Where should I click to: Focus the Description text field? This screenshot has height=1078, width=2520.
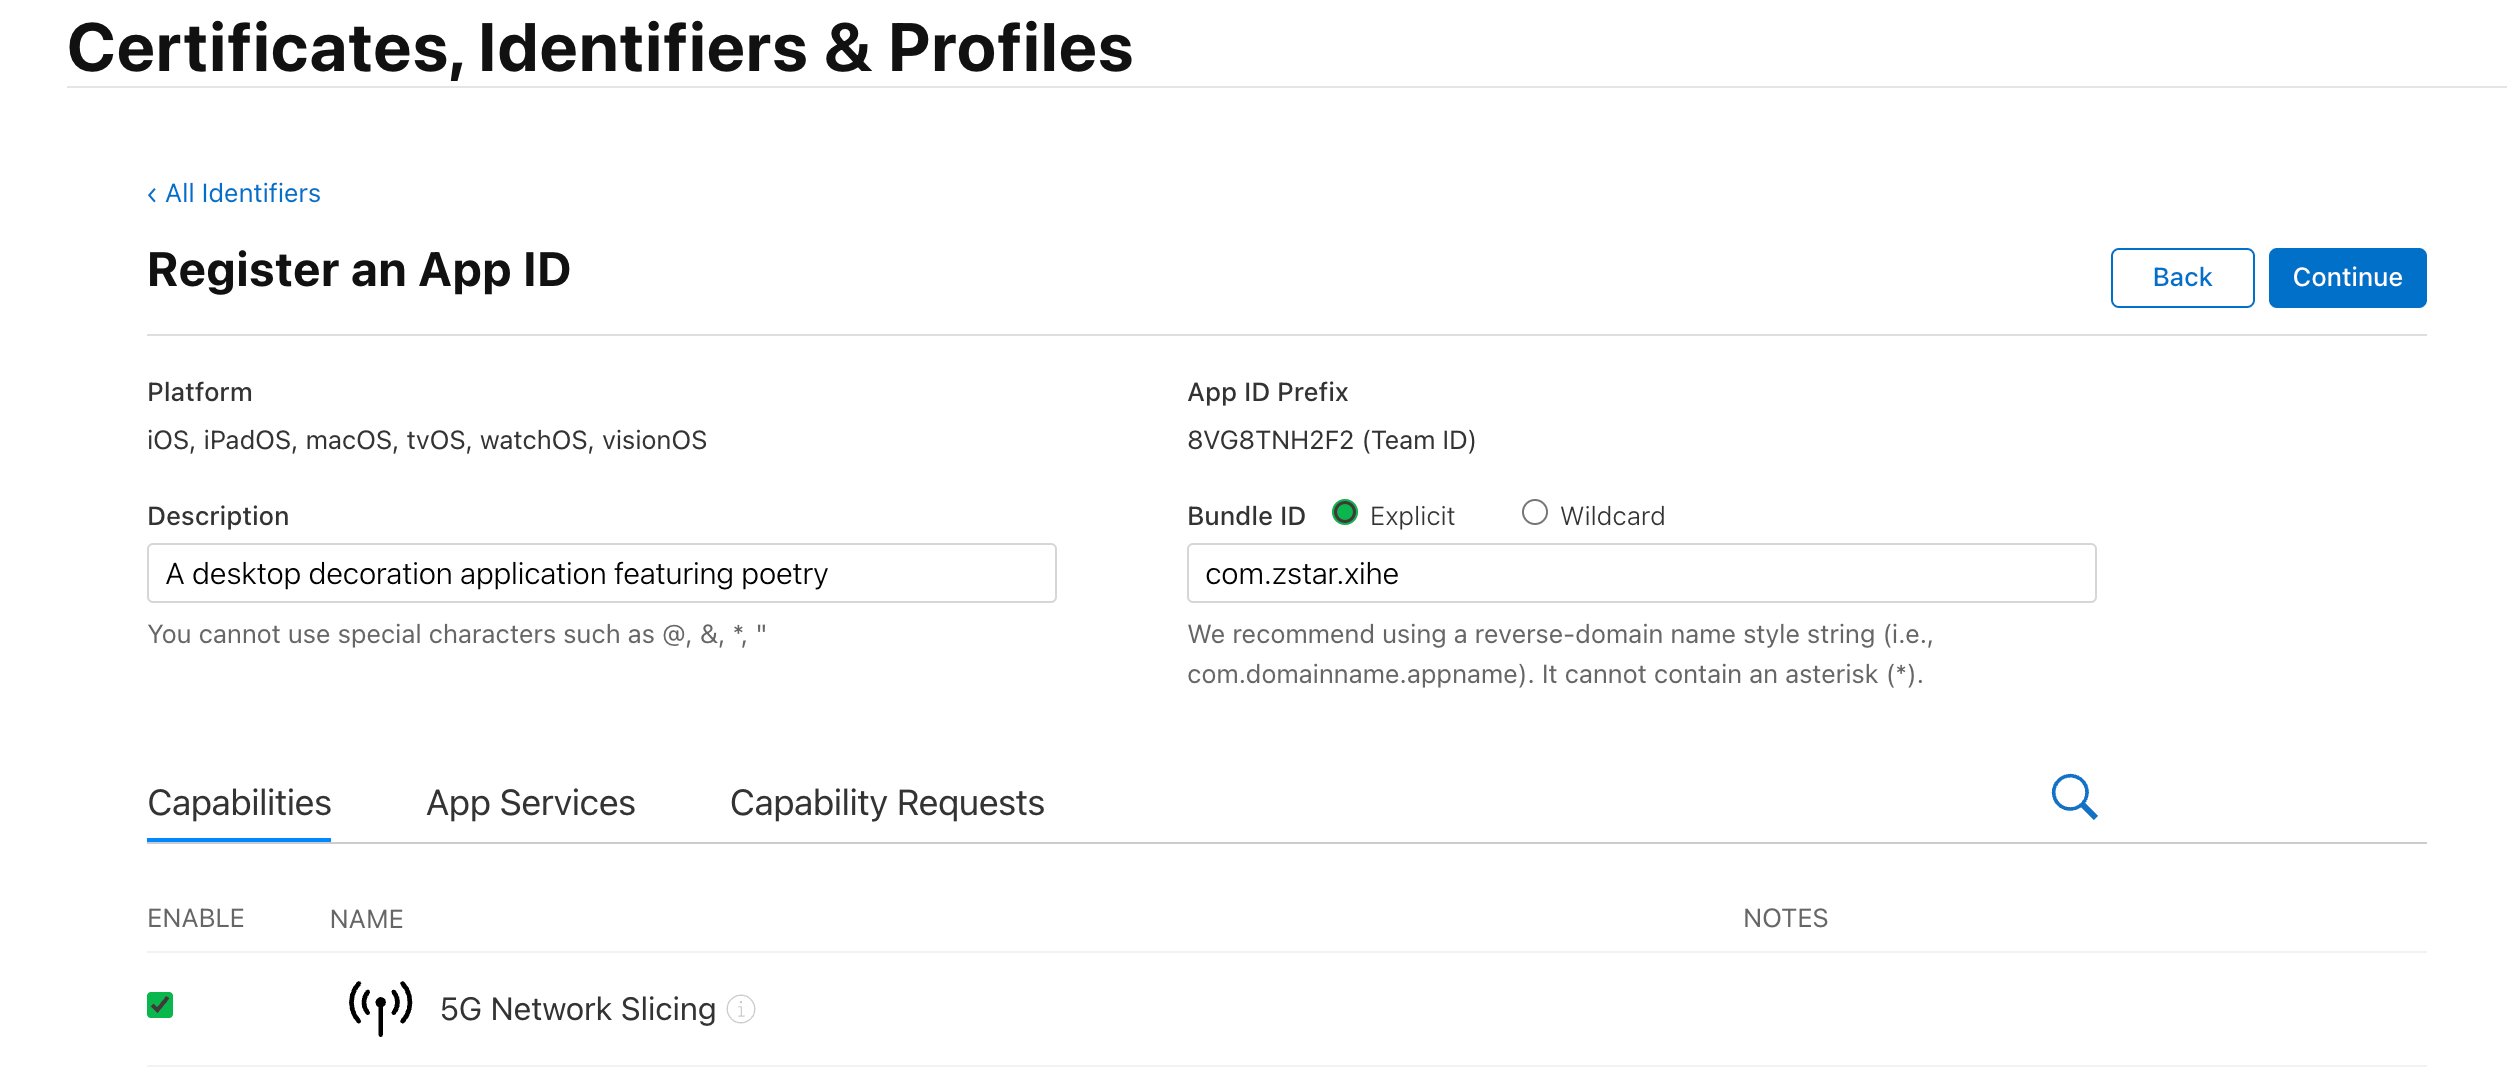click(x=602, y=573)
